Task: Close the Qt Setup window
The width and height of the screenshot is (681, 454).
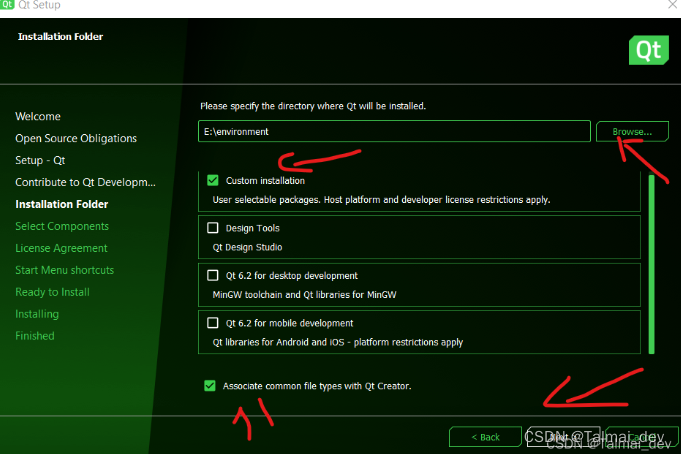Action: click(672, 5)
